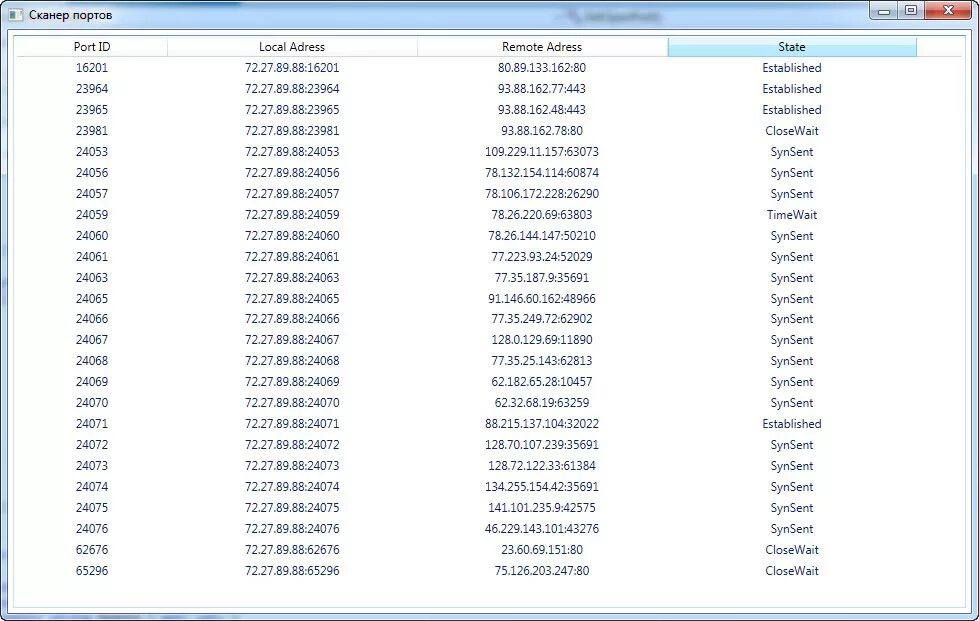The width and height of the screenshot is (979, 621).
Task: Minimize the Сканер портов window
Action: pos(883,11)
